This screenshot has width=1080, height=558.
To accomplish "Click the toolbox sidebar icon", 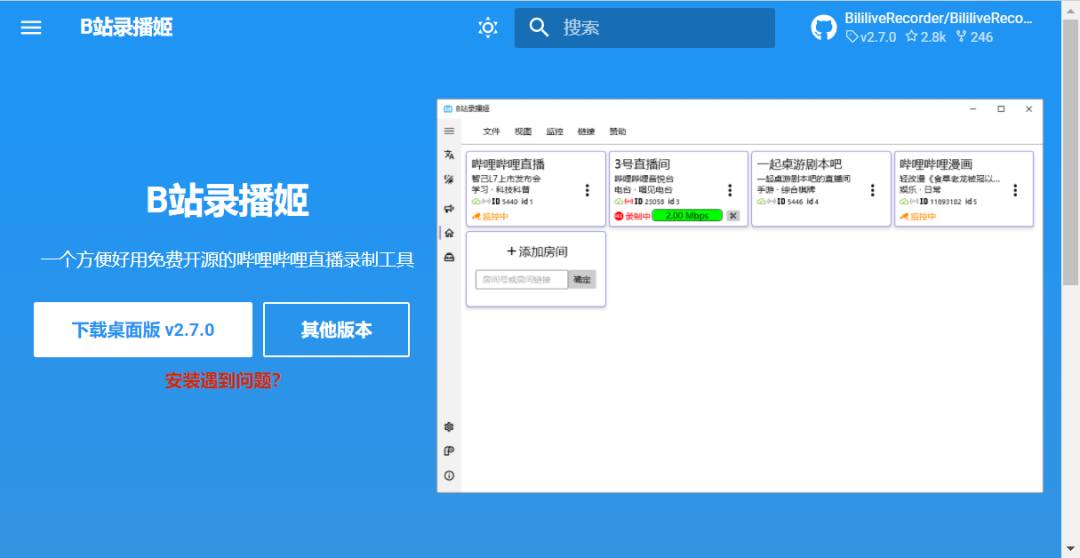I will click(449, 257).
